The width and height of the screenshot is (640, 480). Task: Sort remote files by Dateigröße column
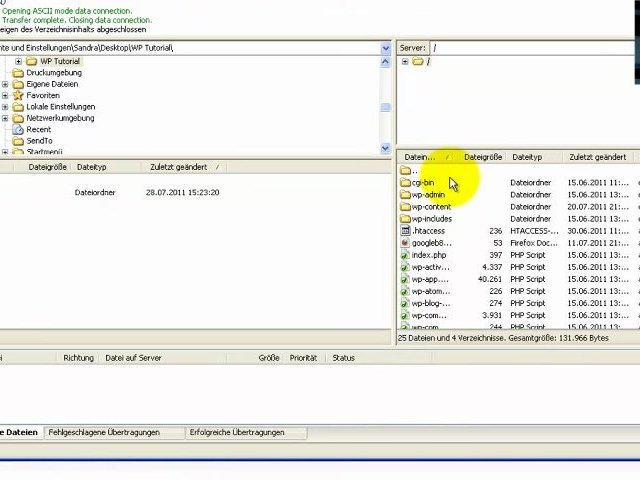(483, 157)
